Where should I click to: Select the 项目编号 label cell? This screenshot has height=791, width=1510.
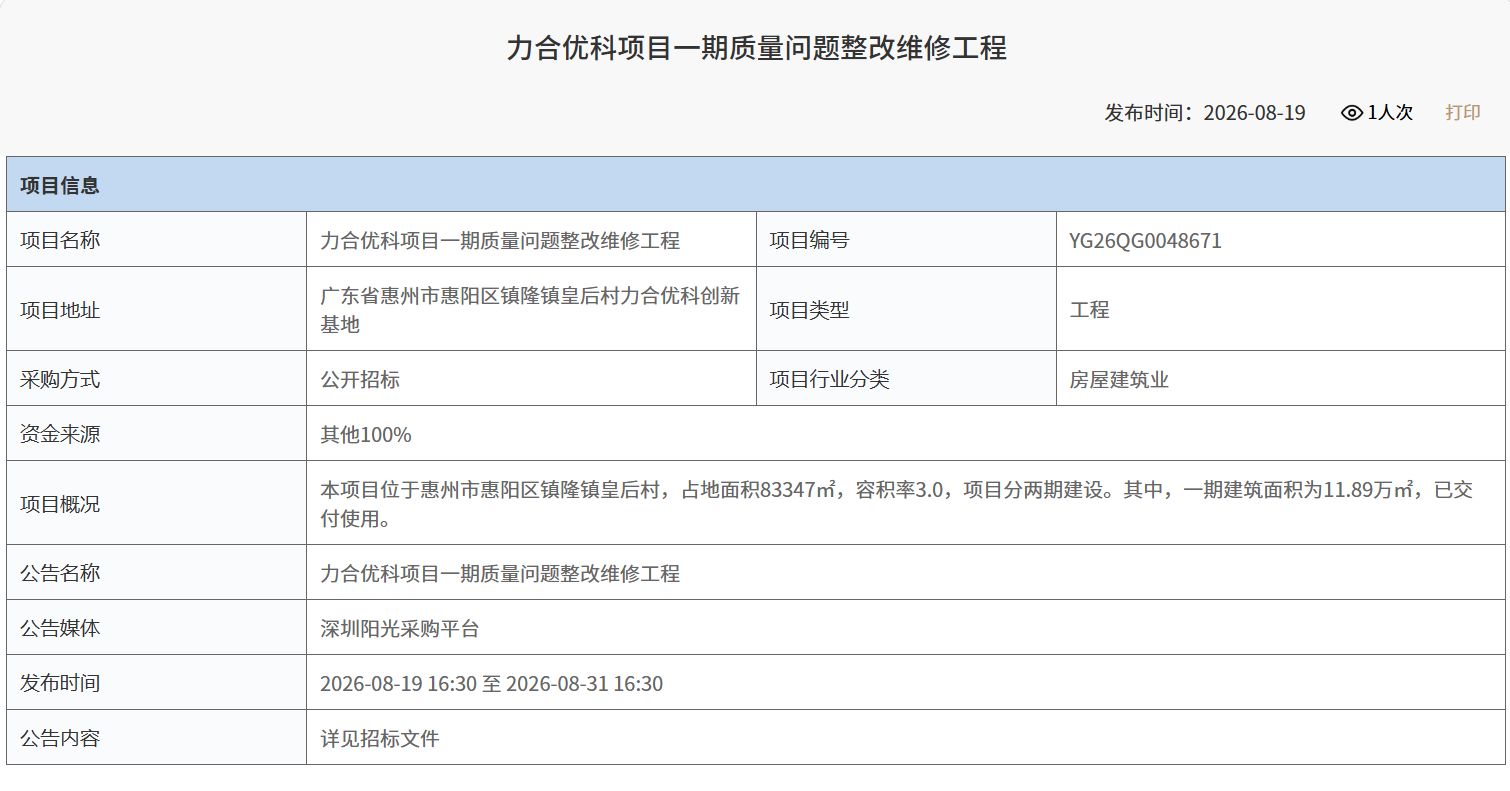pyautogui.click(x=907, y=240)
